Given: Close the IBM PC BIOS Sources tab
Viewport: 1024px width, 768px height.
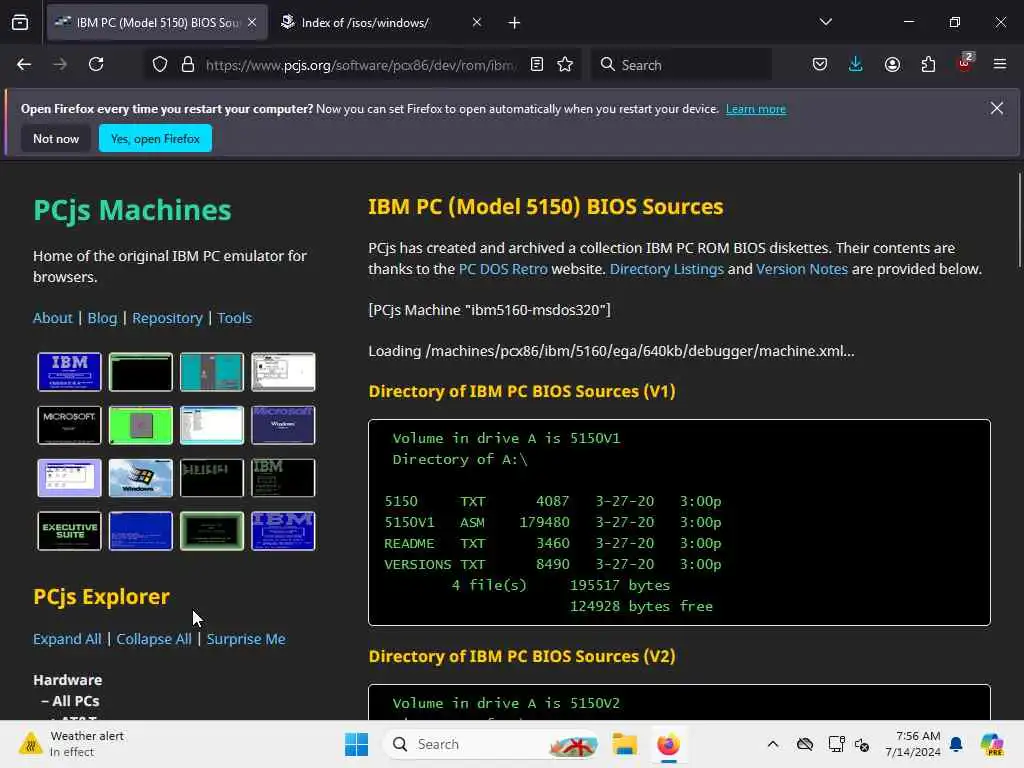Looking at the screenshot, I should pos(252,22).
